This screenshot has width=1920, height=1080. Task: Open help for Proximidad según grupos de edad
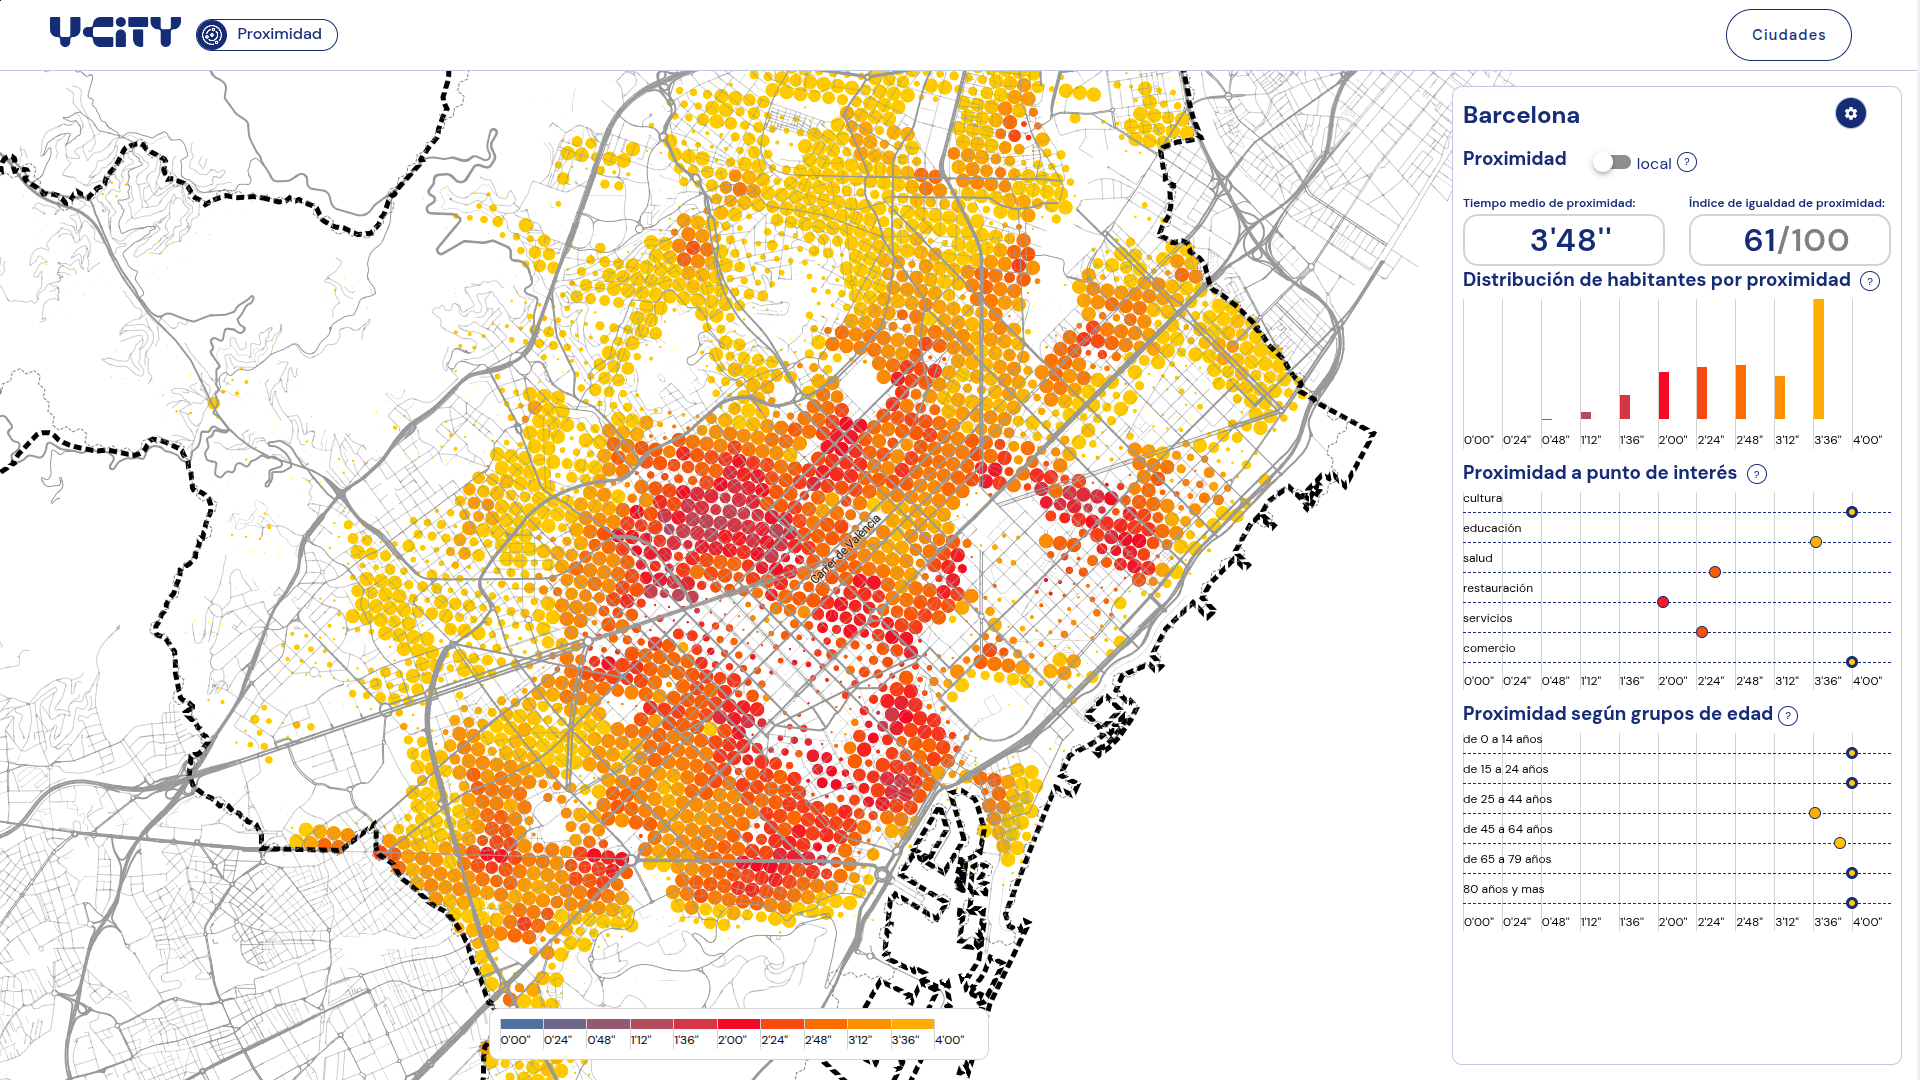coord(1788,715)
